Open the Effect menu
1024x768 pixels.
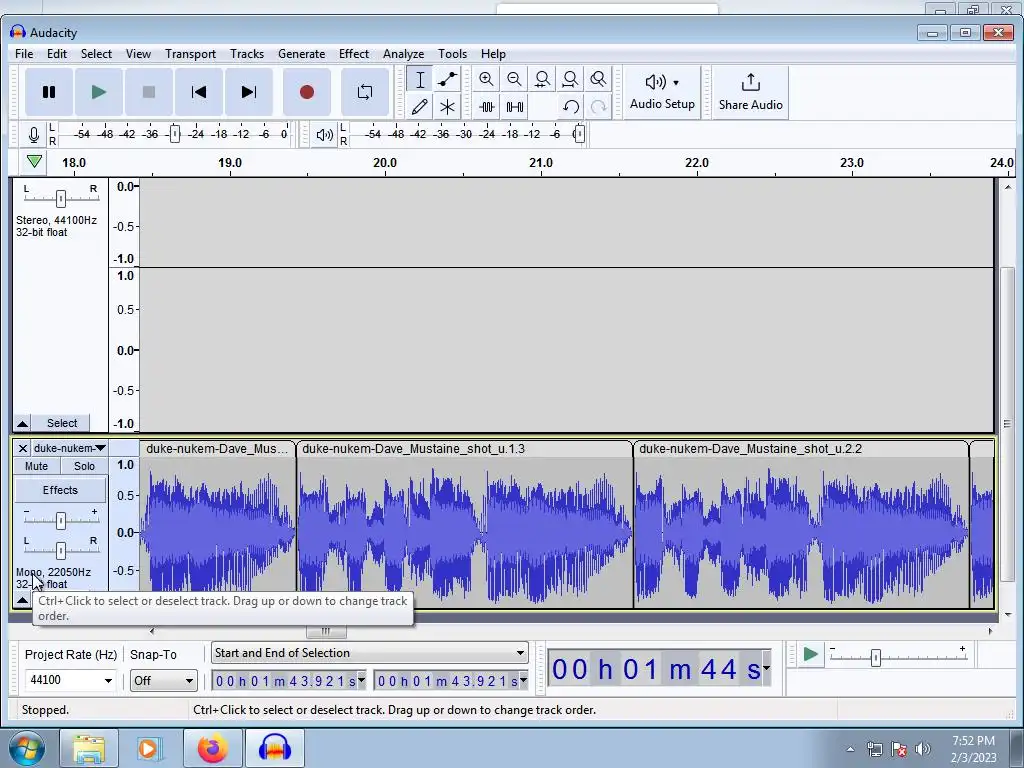(x=353, y=54)
